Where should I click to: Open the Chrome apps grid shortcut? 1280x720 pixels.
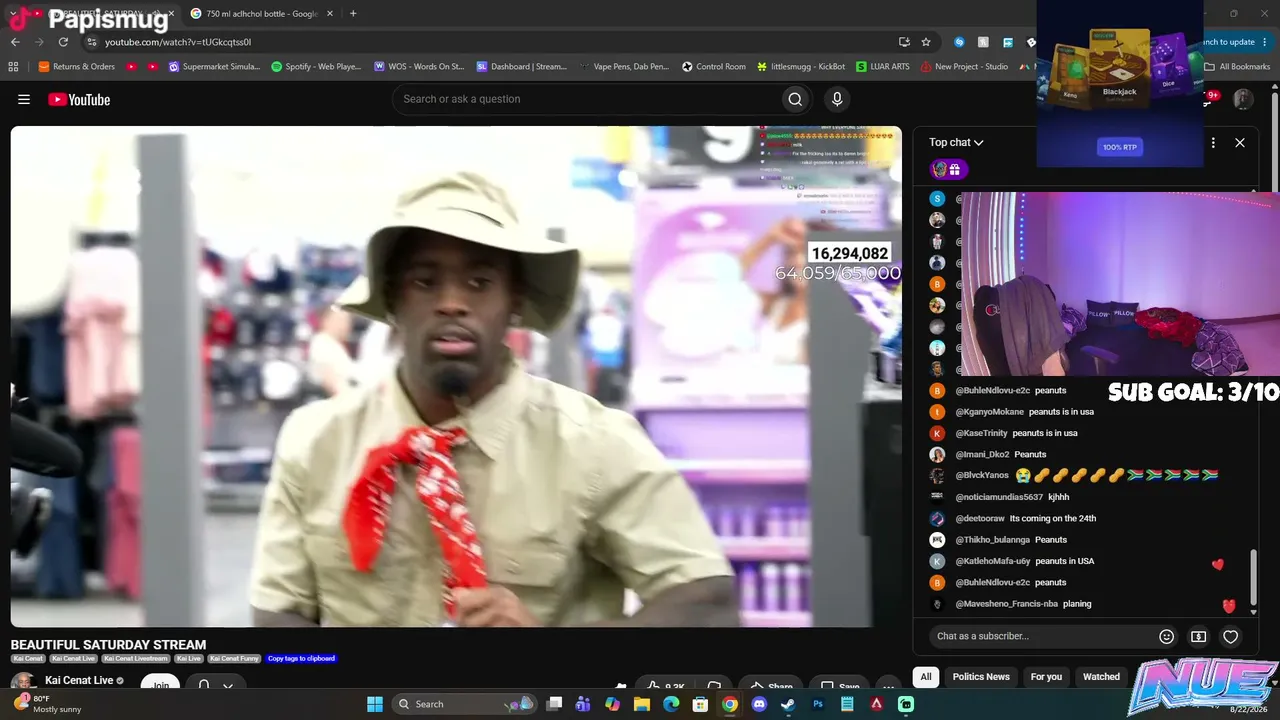click(x=13, y=67)
